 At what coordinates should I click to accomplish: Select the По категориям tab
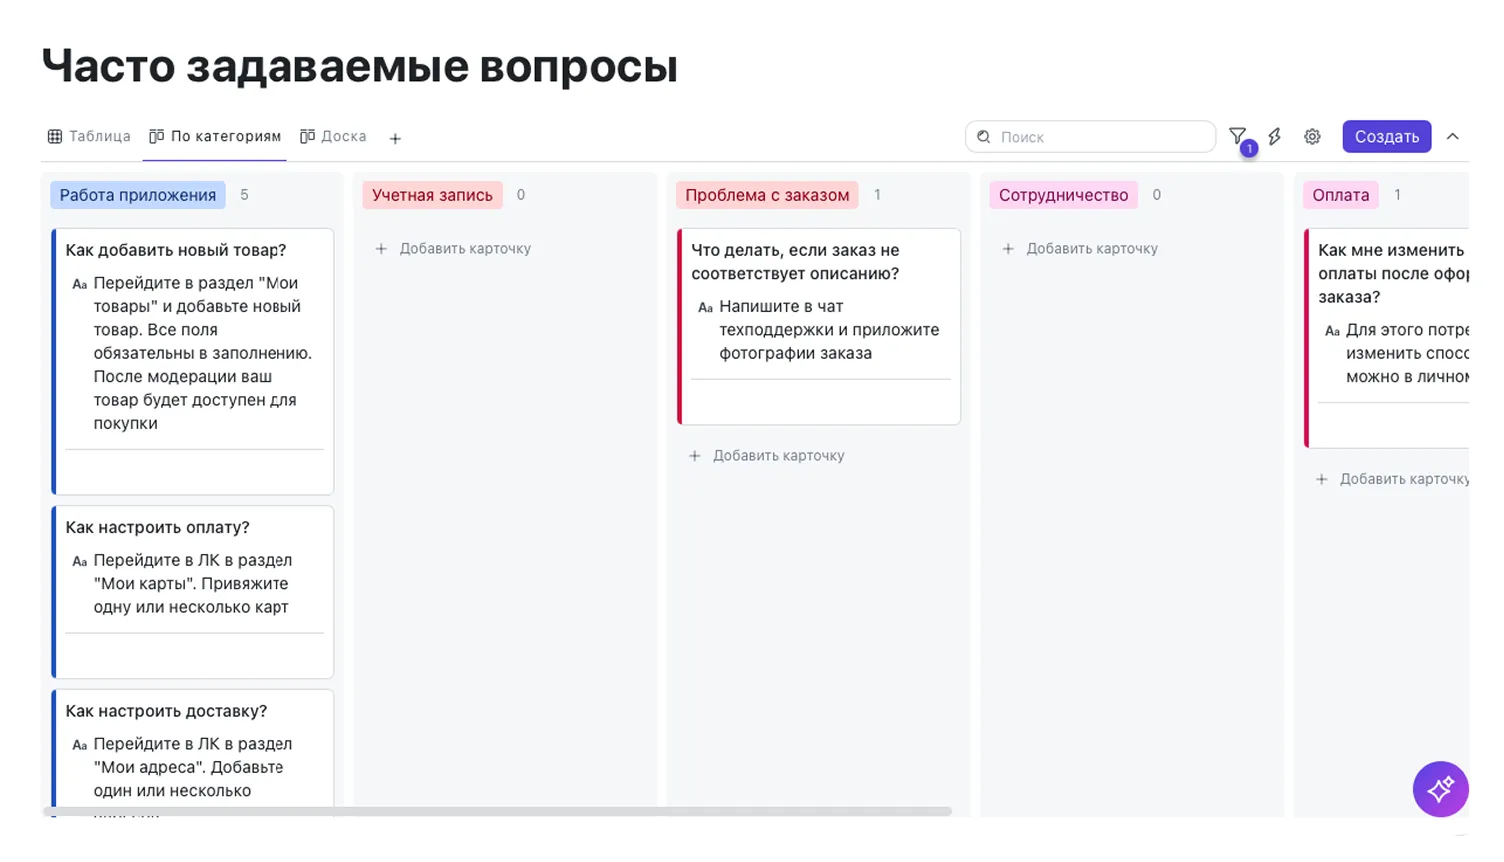point(215,137)
